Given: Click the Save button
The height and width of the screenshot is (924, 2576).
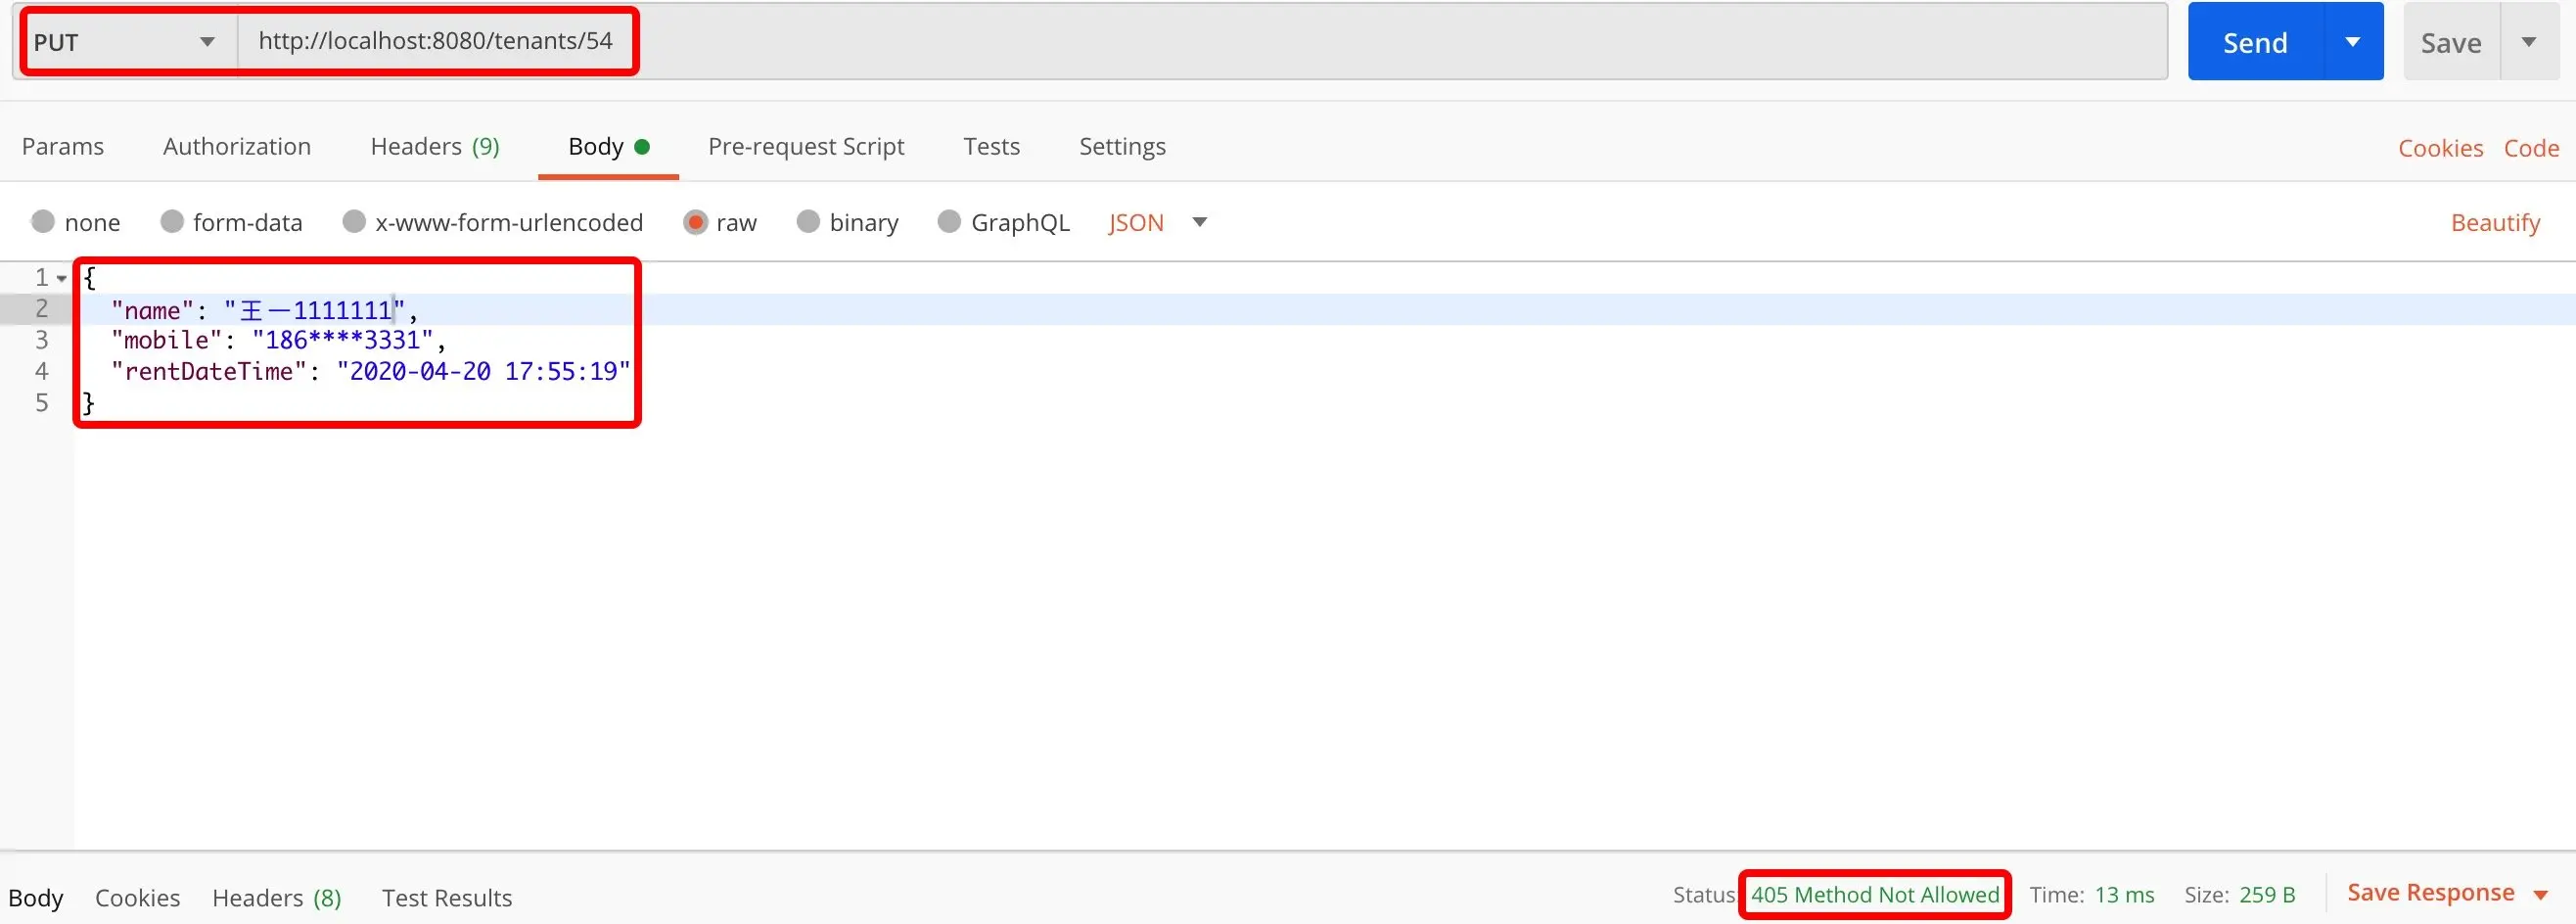Looking at the screenshot, I should coord(2451,42).
